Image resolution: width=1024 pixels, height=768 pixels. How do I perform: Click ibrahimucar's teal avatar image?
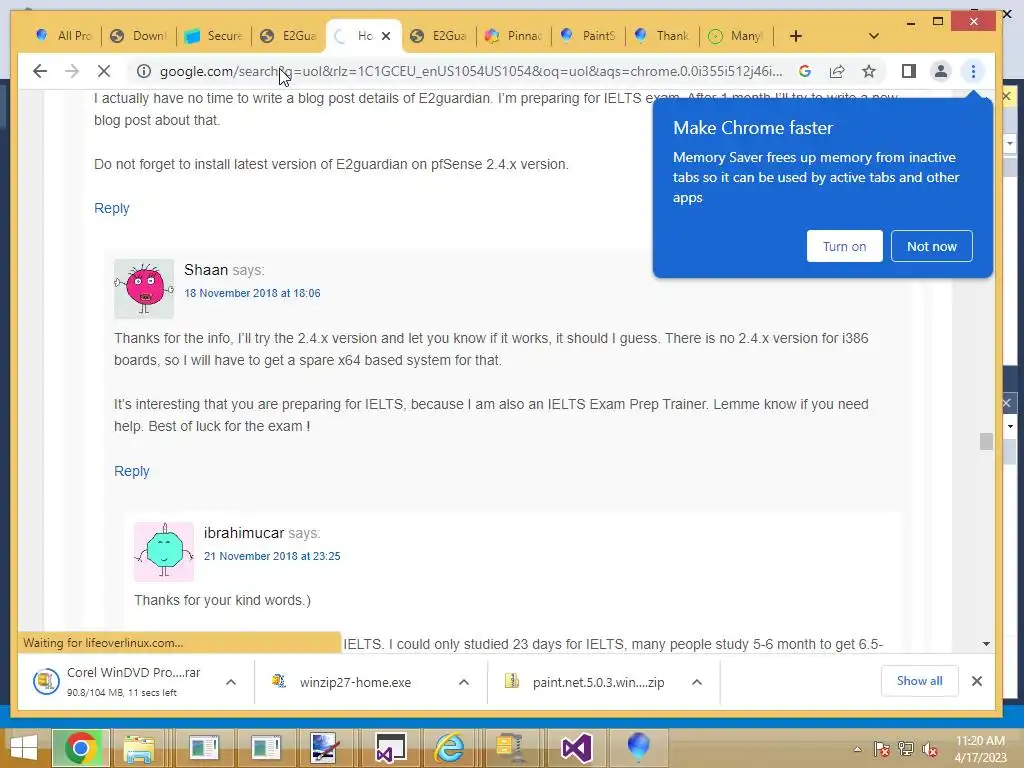click(x=164, y=552)
